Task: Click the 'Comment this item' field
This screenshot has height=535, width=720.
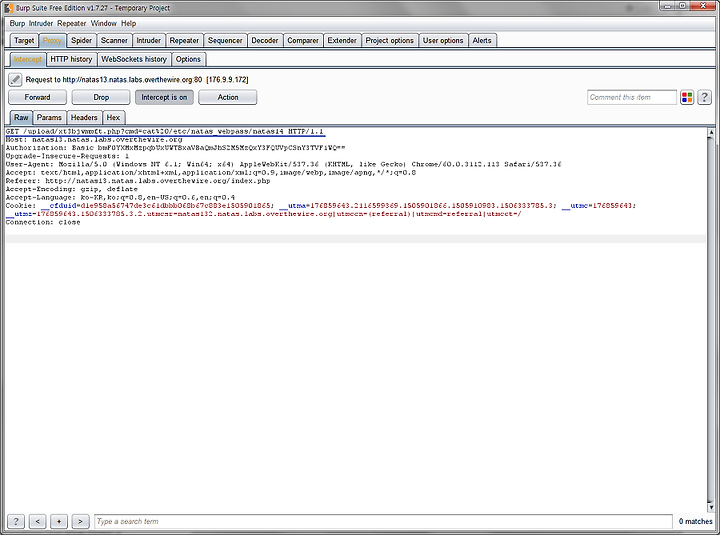Action: click(x=632, y=97)
